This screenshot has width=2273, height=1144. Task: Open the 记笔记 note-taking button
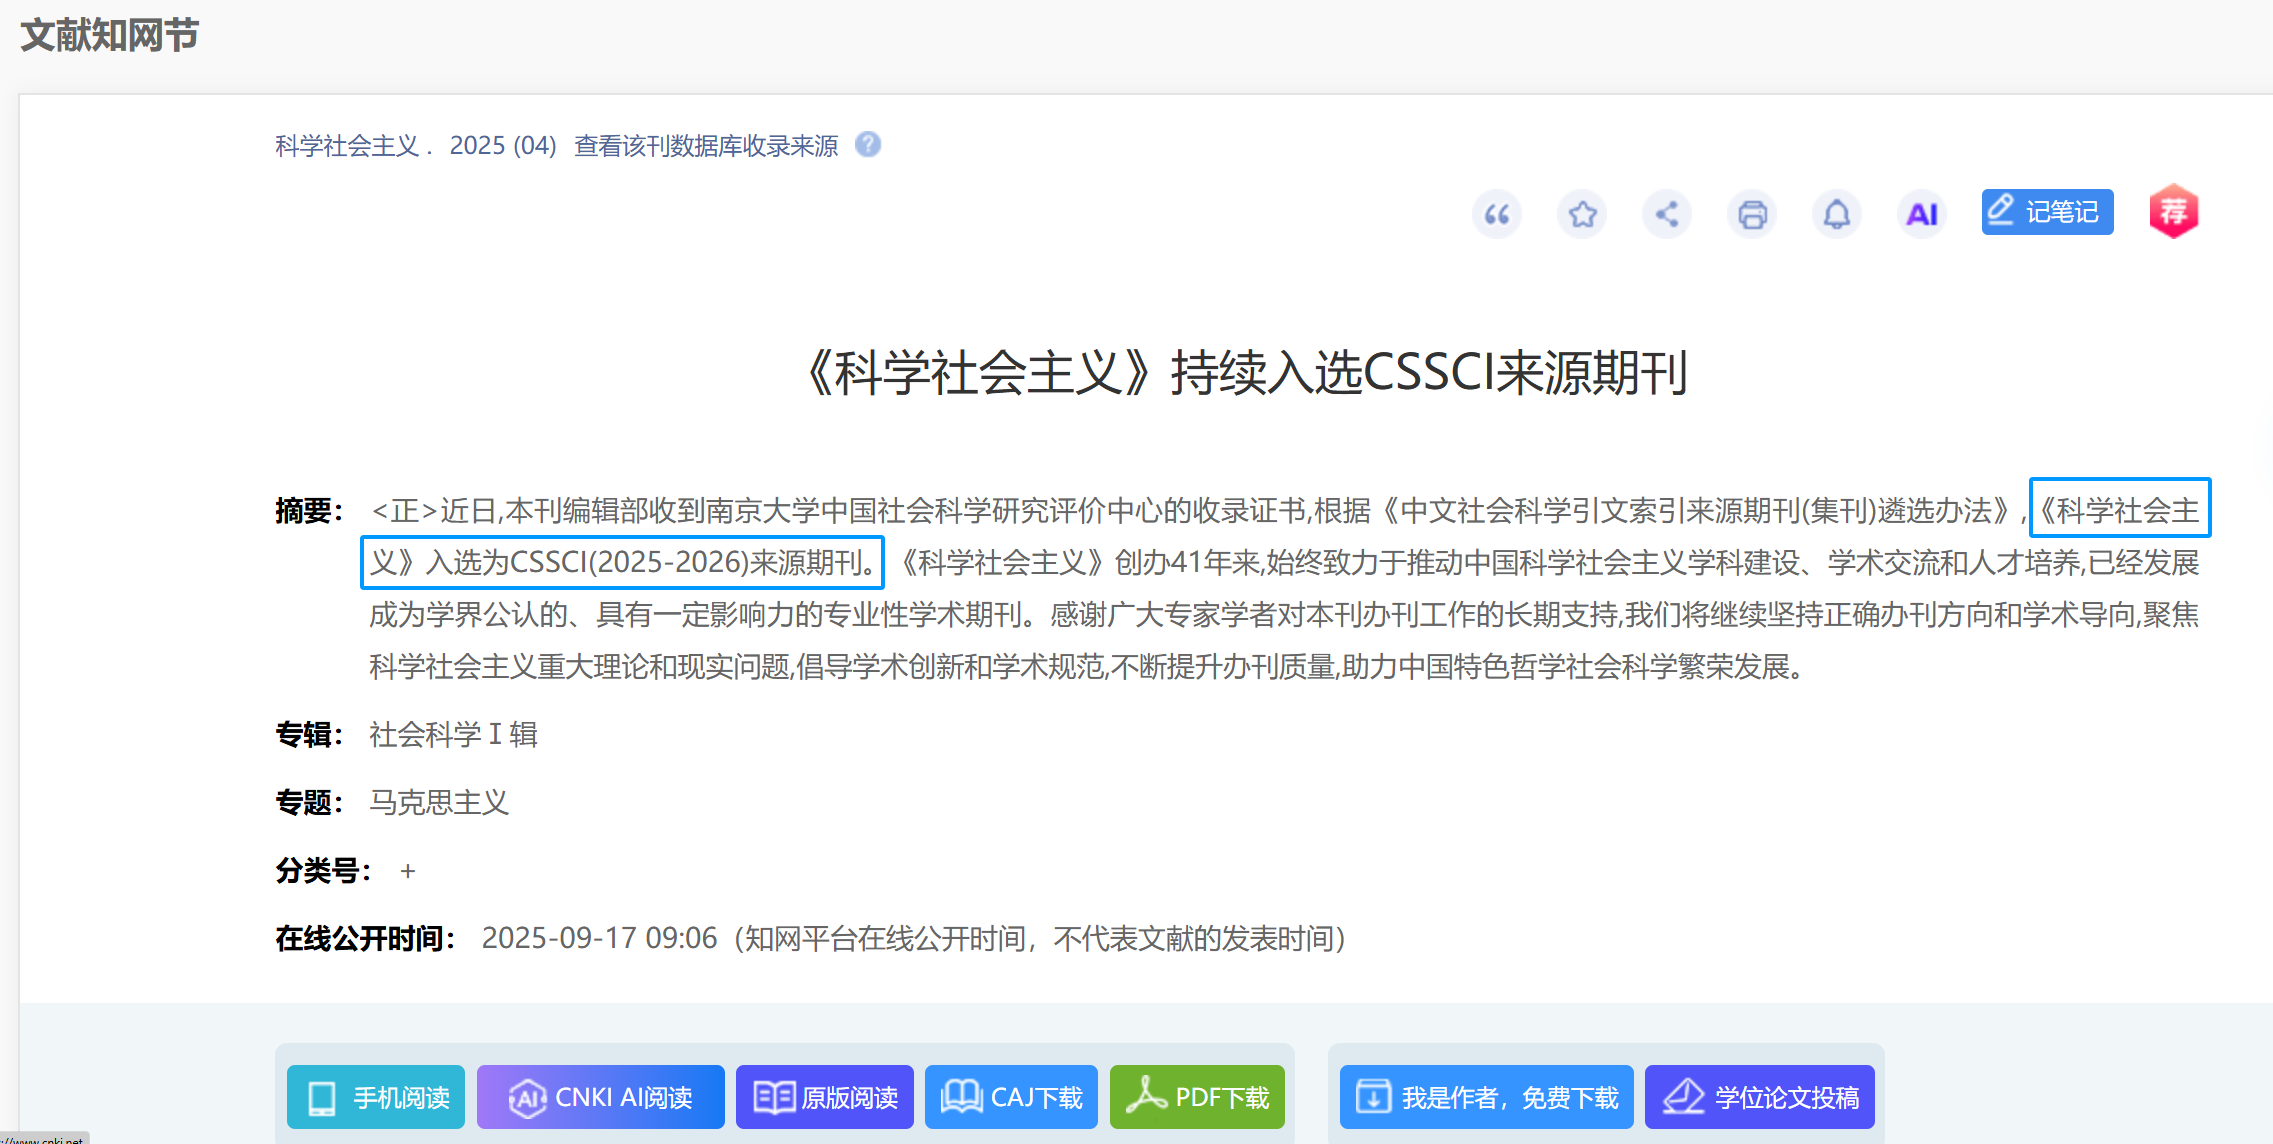(2047, 212)
